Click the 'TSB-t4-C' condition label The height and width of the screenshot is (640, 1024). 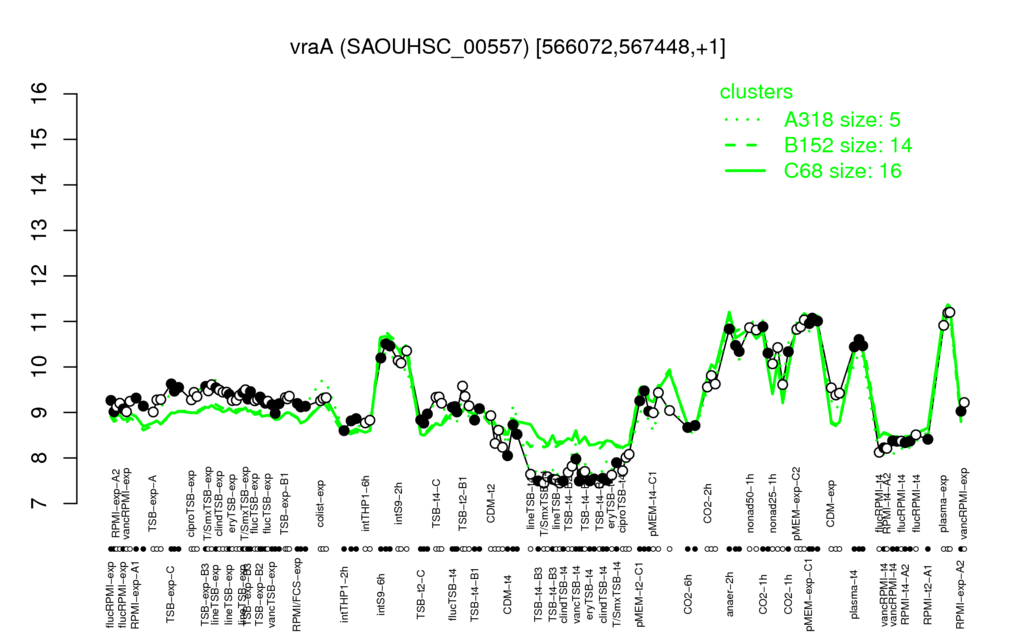pos(436,502)
